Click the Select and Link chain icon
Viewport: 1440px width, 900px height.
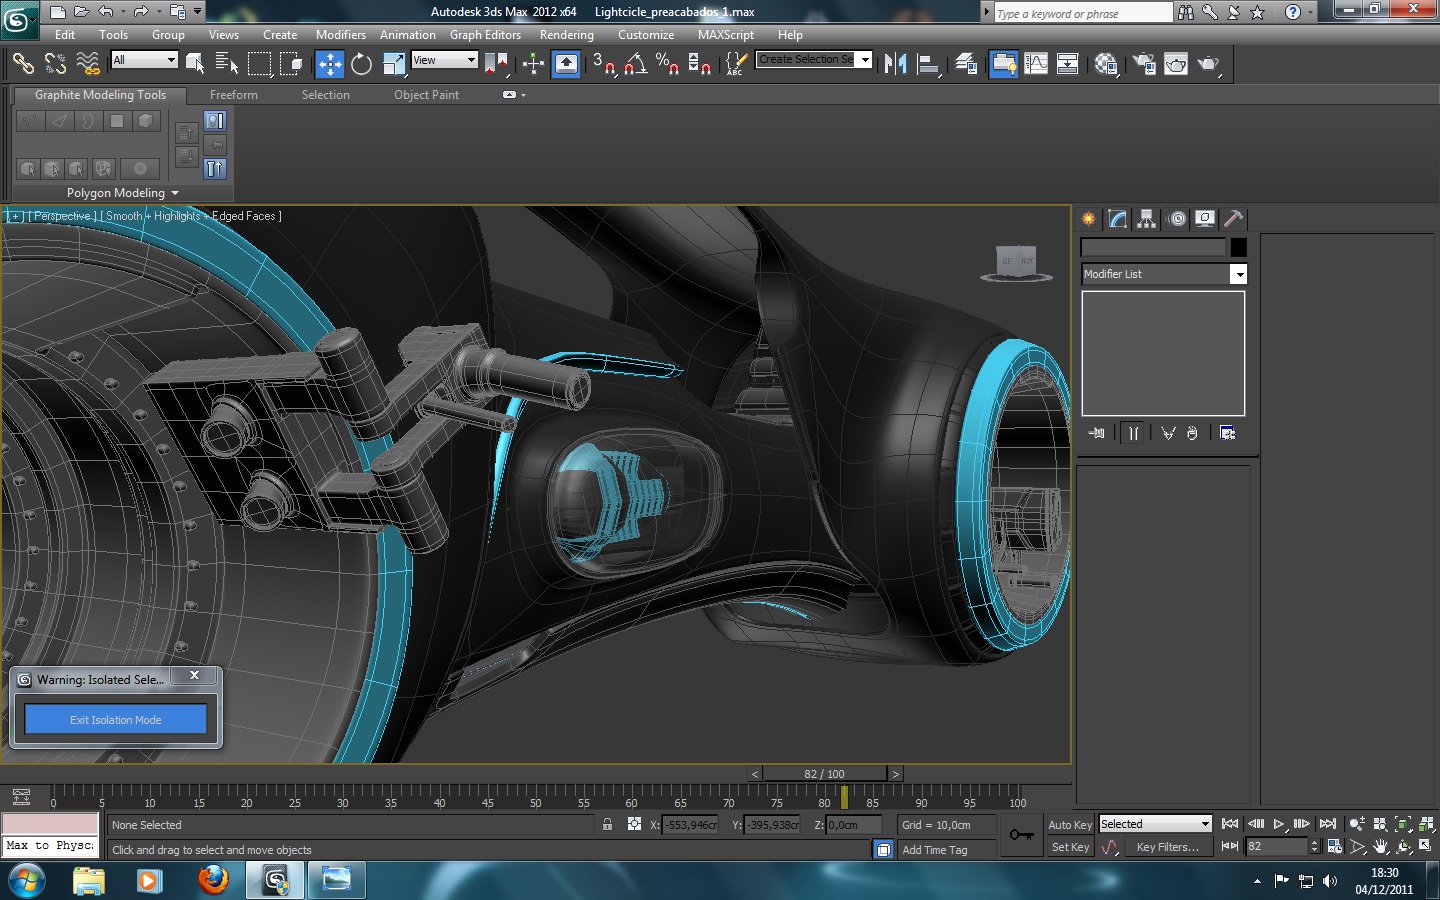pos(22,64)
